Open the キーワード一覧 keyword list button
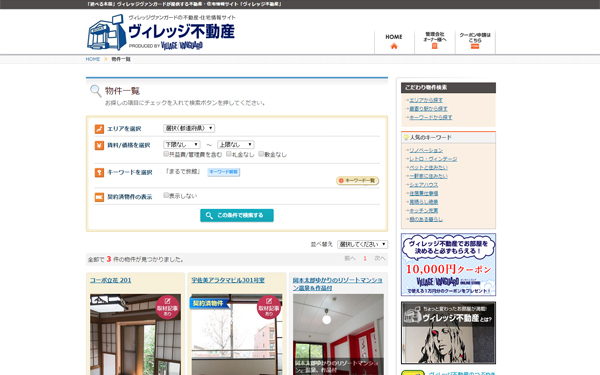 click(357, 180)
